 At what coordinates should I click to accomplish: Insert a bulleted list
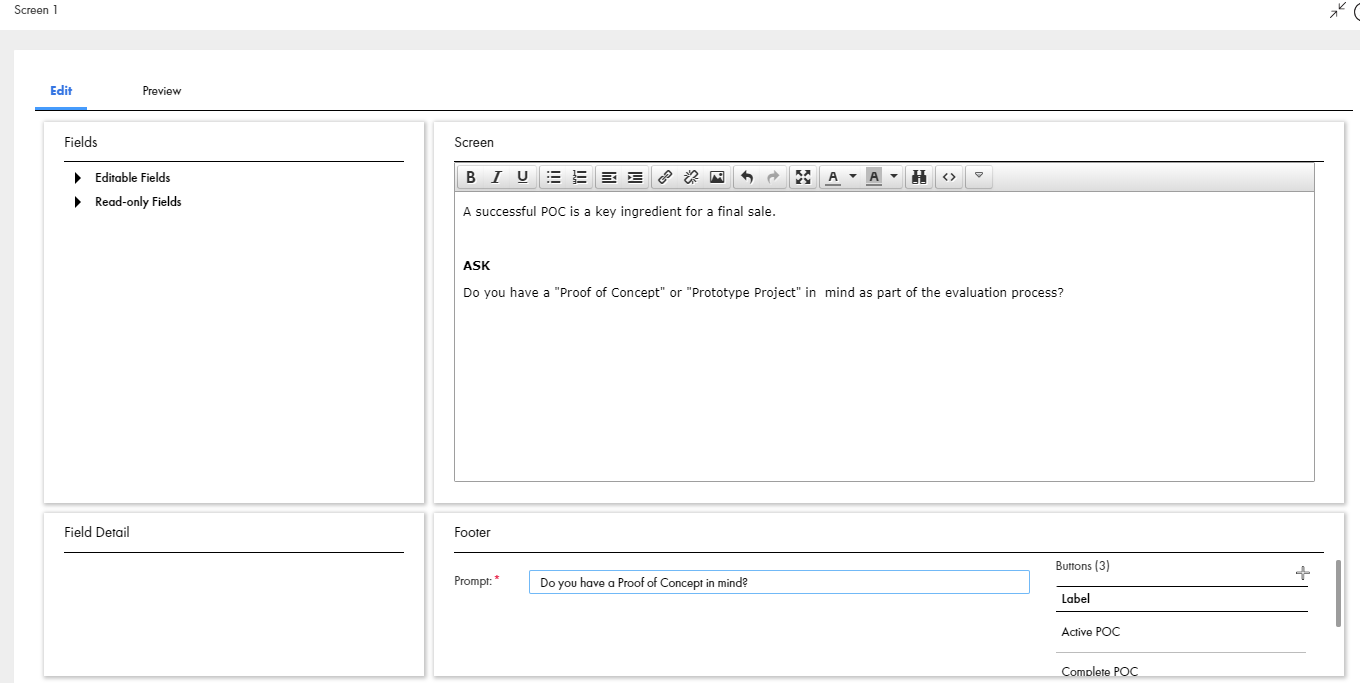553,177
